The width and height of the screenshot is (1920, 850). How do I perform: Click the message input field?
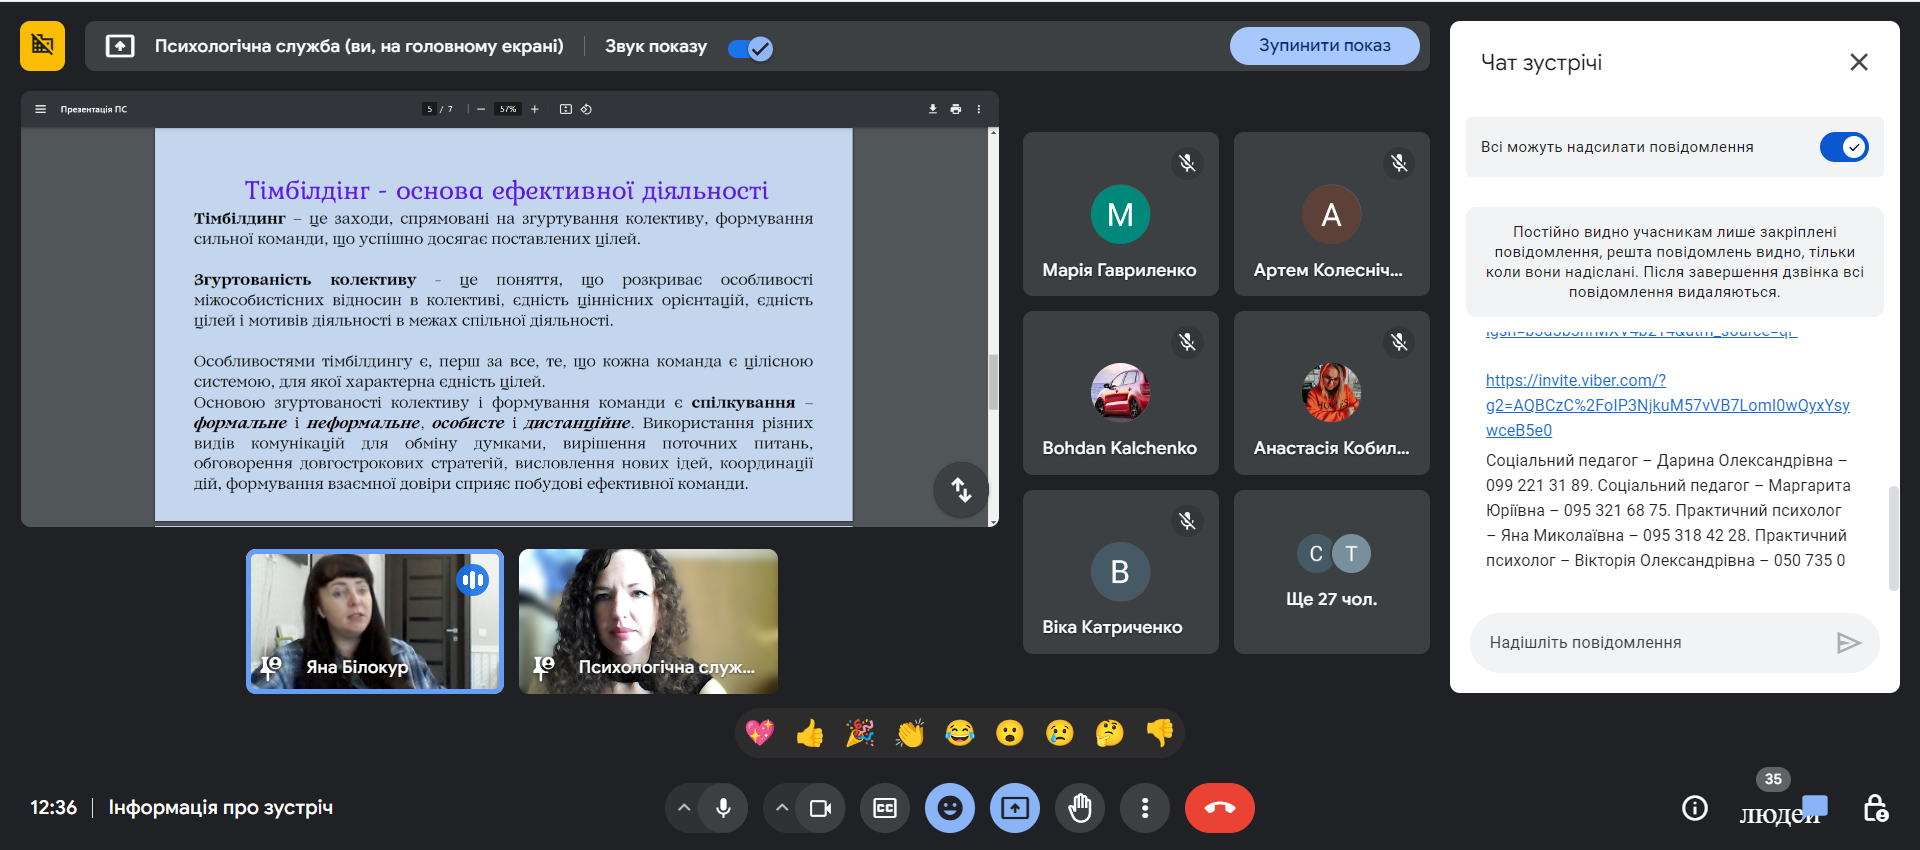(x=1650, y=643)
